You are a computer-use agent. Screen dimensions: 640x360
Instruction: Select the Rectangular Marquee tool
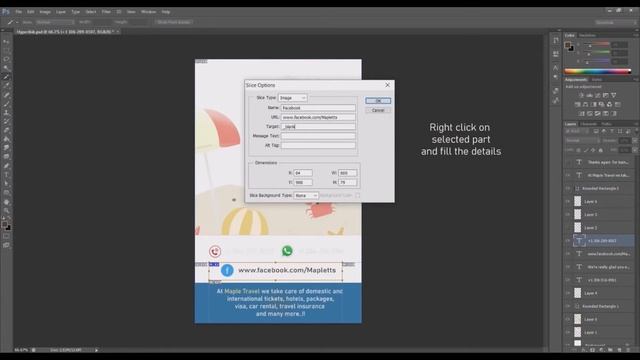[x=6, y=50]
